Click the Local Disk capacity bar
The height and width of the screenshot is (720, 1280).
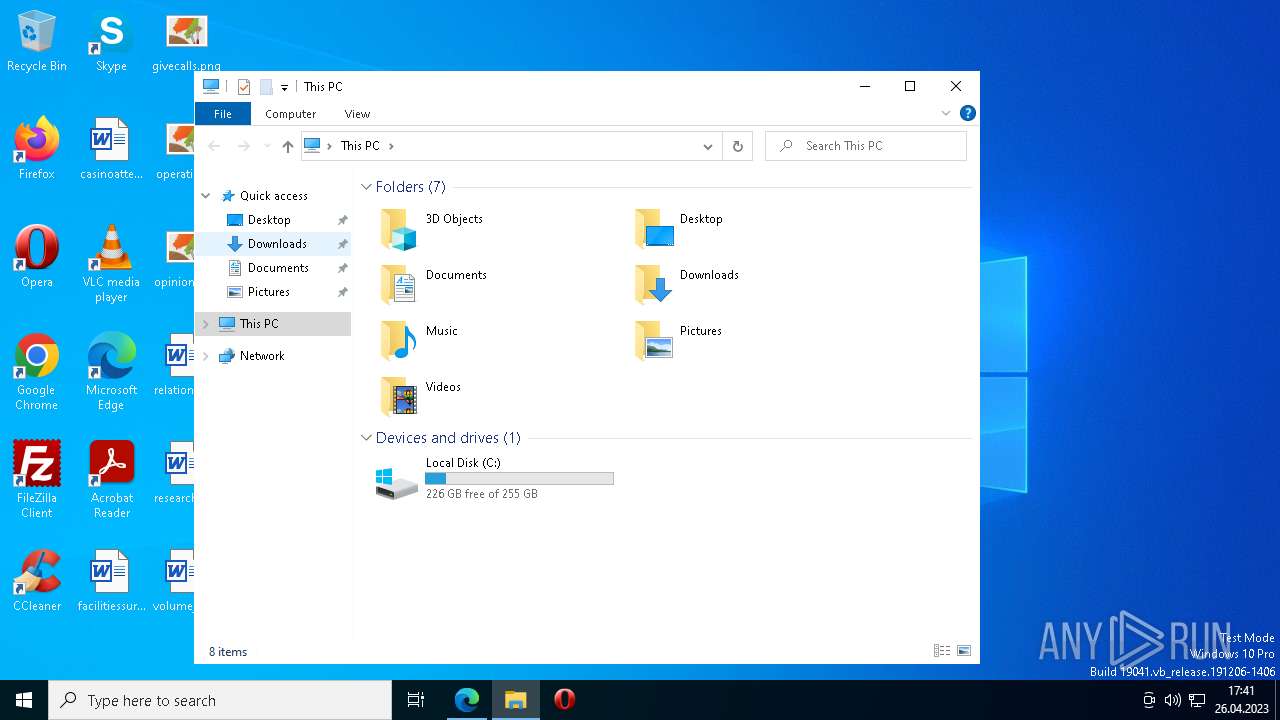519,479
